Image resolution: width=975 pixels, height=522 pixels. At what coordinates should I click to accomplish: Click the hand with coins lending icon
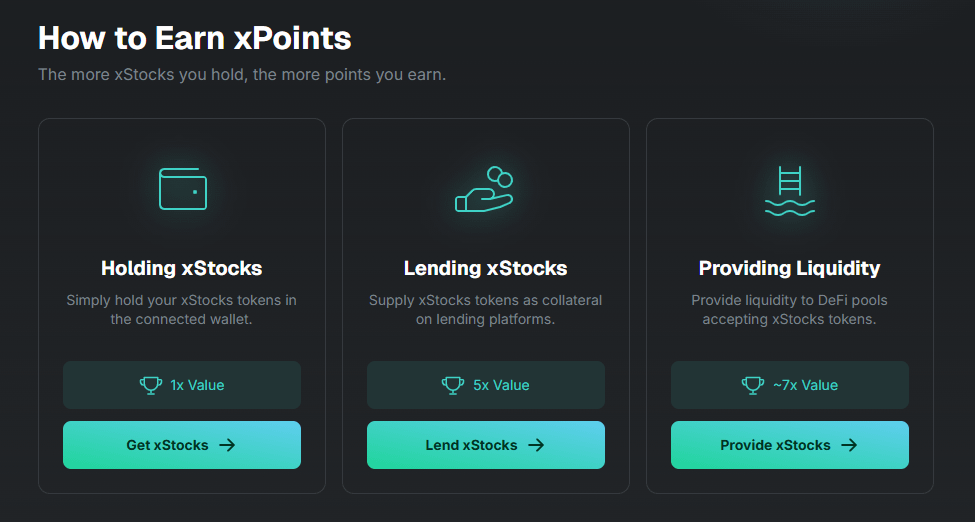pyautogui.click(x=485, y=190)
